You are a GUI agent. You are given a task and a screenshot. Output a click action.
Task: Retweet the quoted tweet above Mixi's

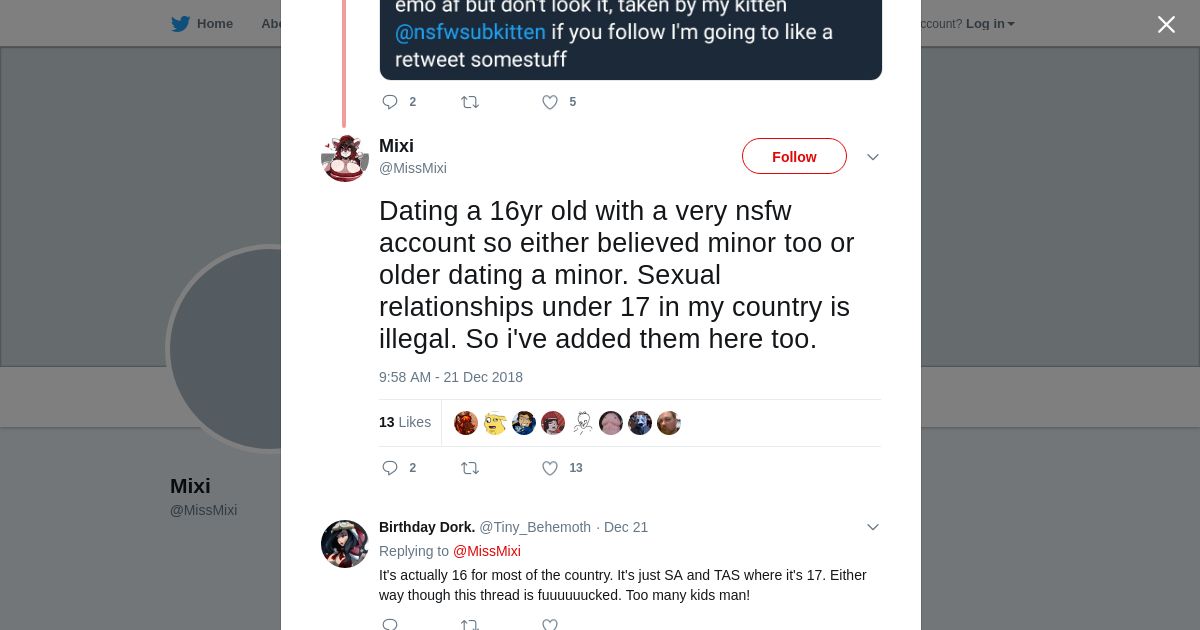point(470,102)
